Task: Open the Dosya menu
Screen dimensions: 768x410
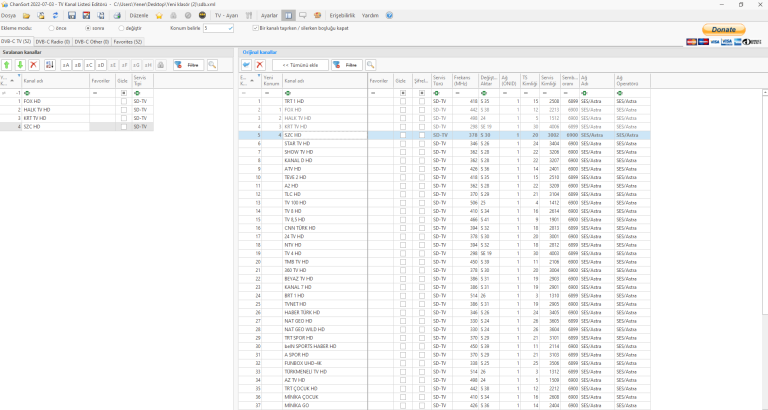Action: (x=8, y=16)
